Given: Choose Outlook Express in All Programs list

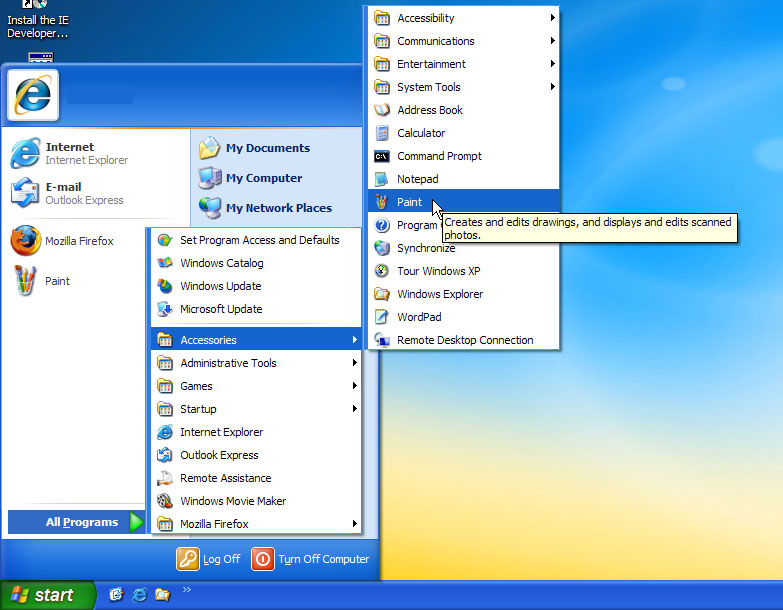Looking at the screenshot, I should pyautogui.click(x=256, y=455).
